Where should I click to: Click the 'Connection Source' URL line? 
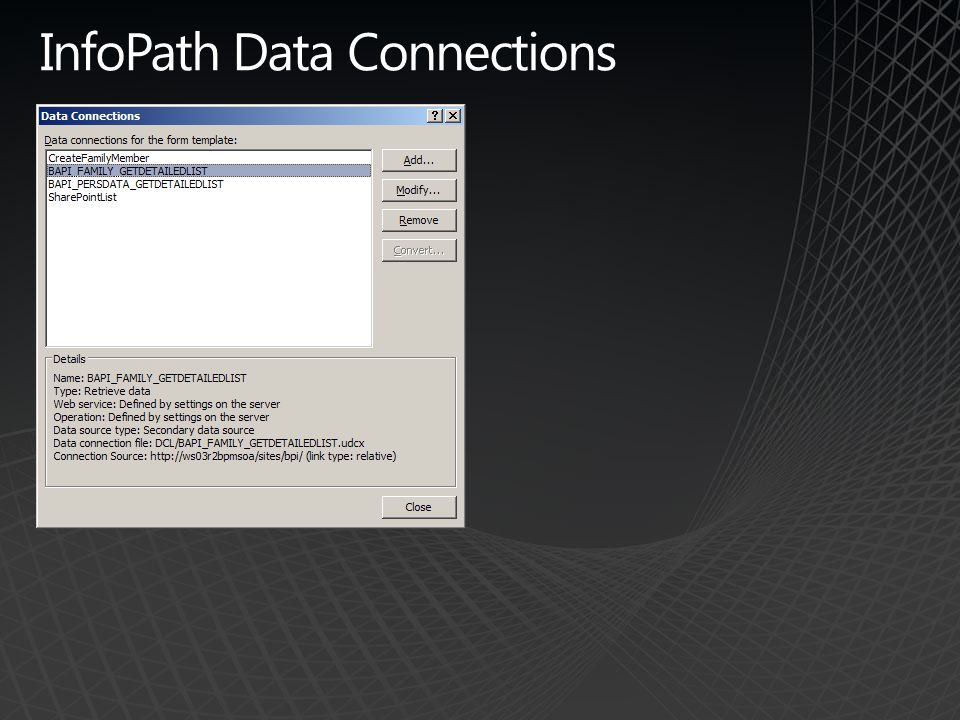(x=225, y=456)
